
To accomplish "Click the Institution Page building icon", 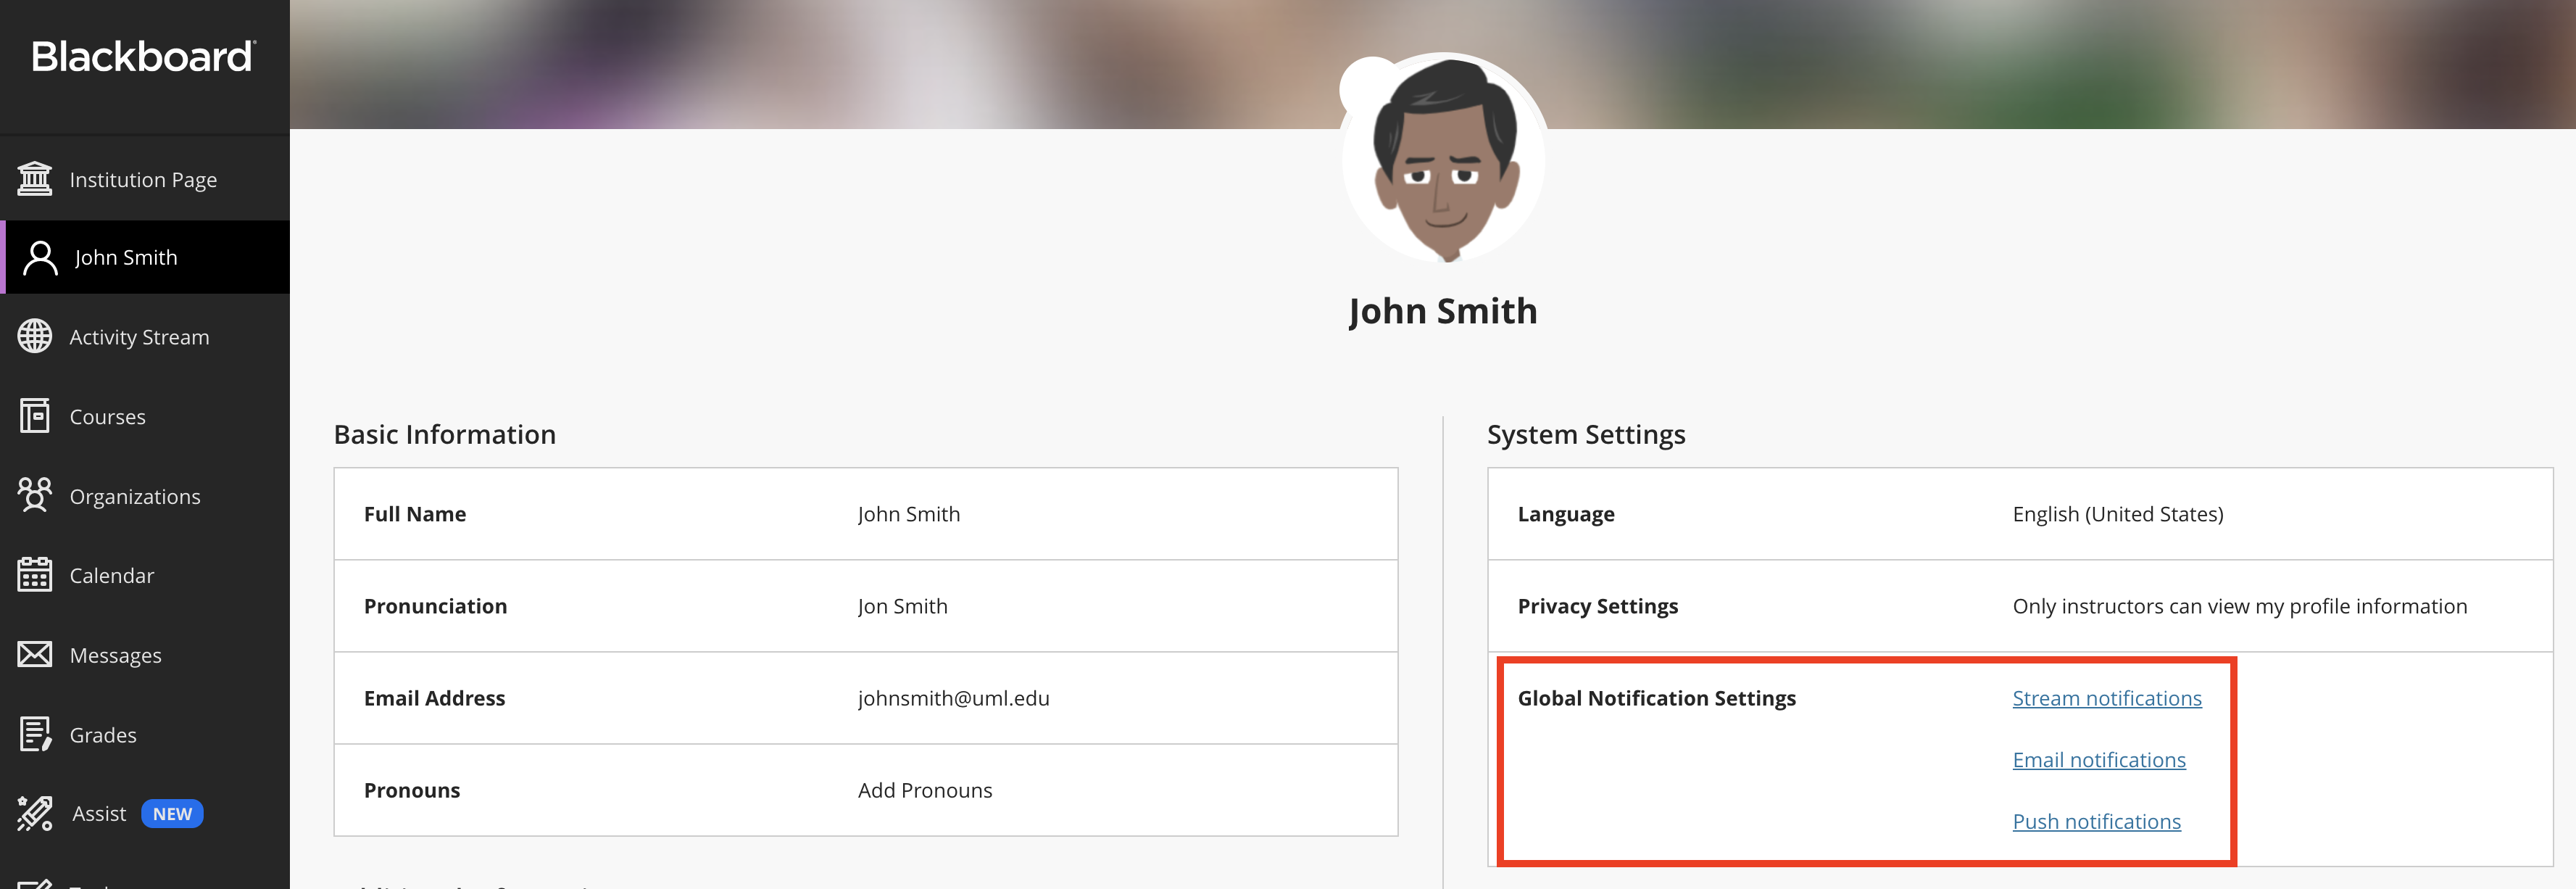I will (35, 179).
